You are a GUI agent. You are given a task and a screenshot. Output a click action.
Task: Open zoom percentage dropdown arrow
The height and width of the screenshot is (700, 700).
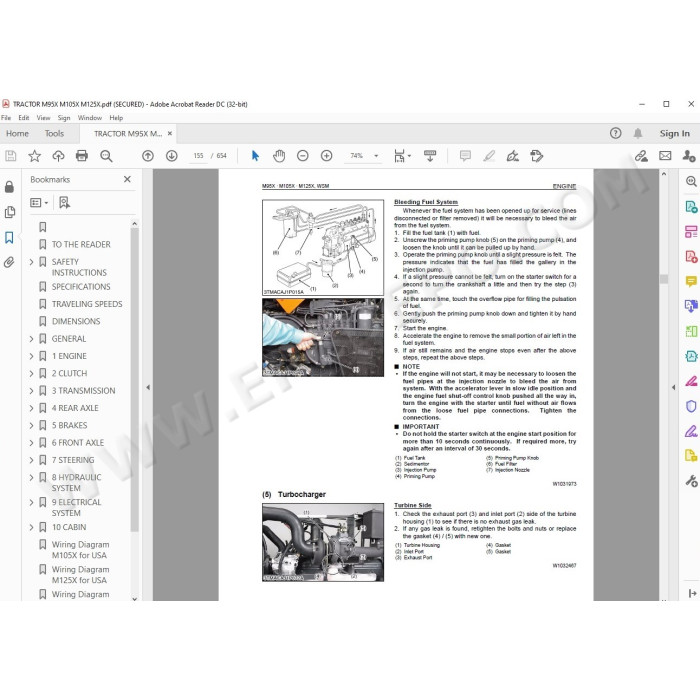[376, 156]
